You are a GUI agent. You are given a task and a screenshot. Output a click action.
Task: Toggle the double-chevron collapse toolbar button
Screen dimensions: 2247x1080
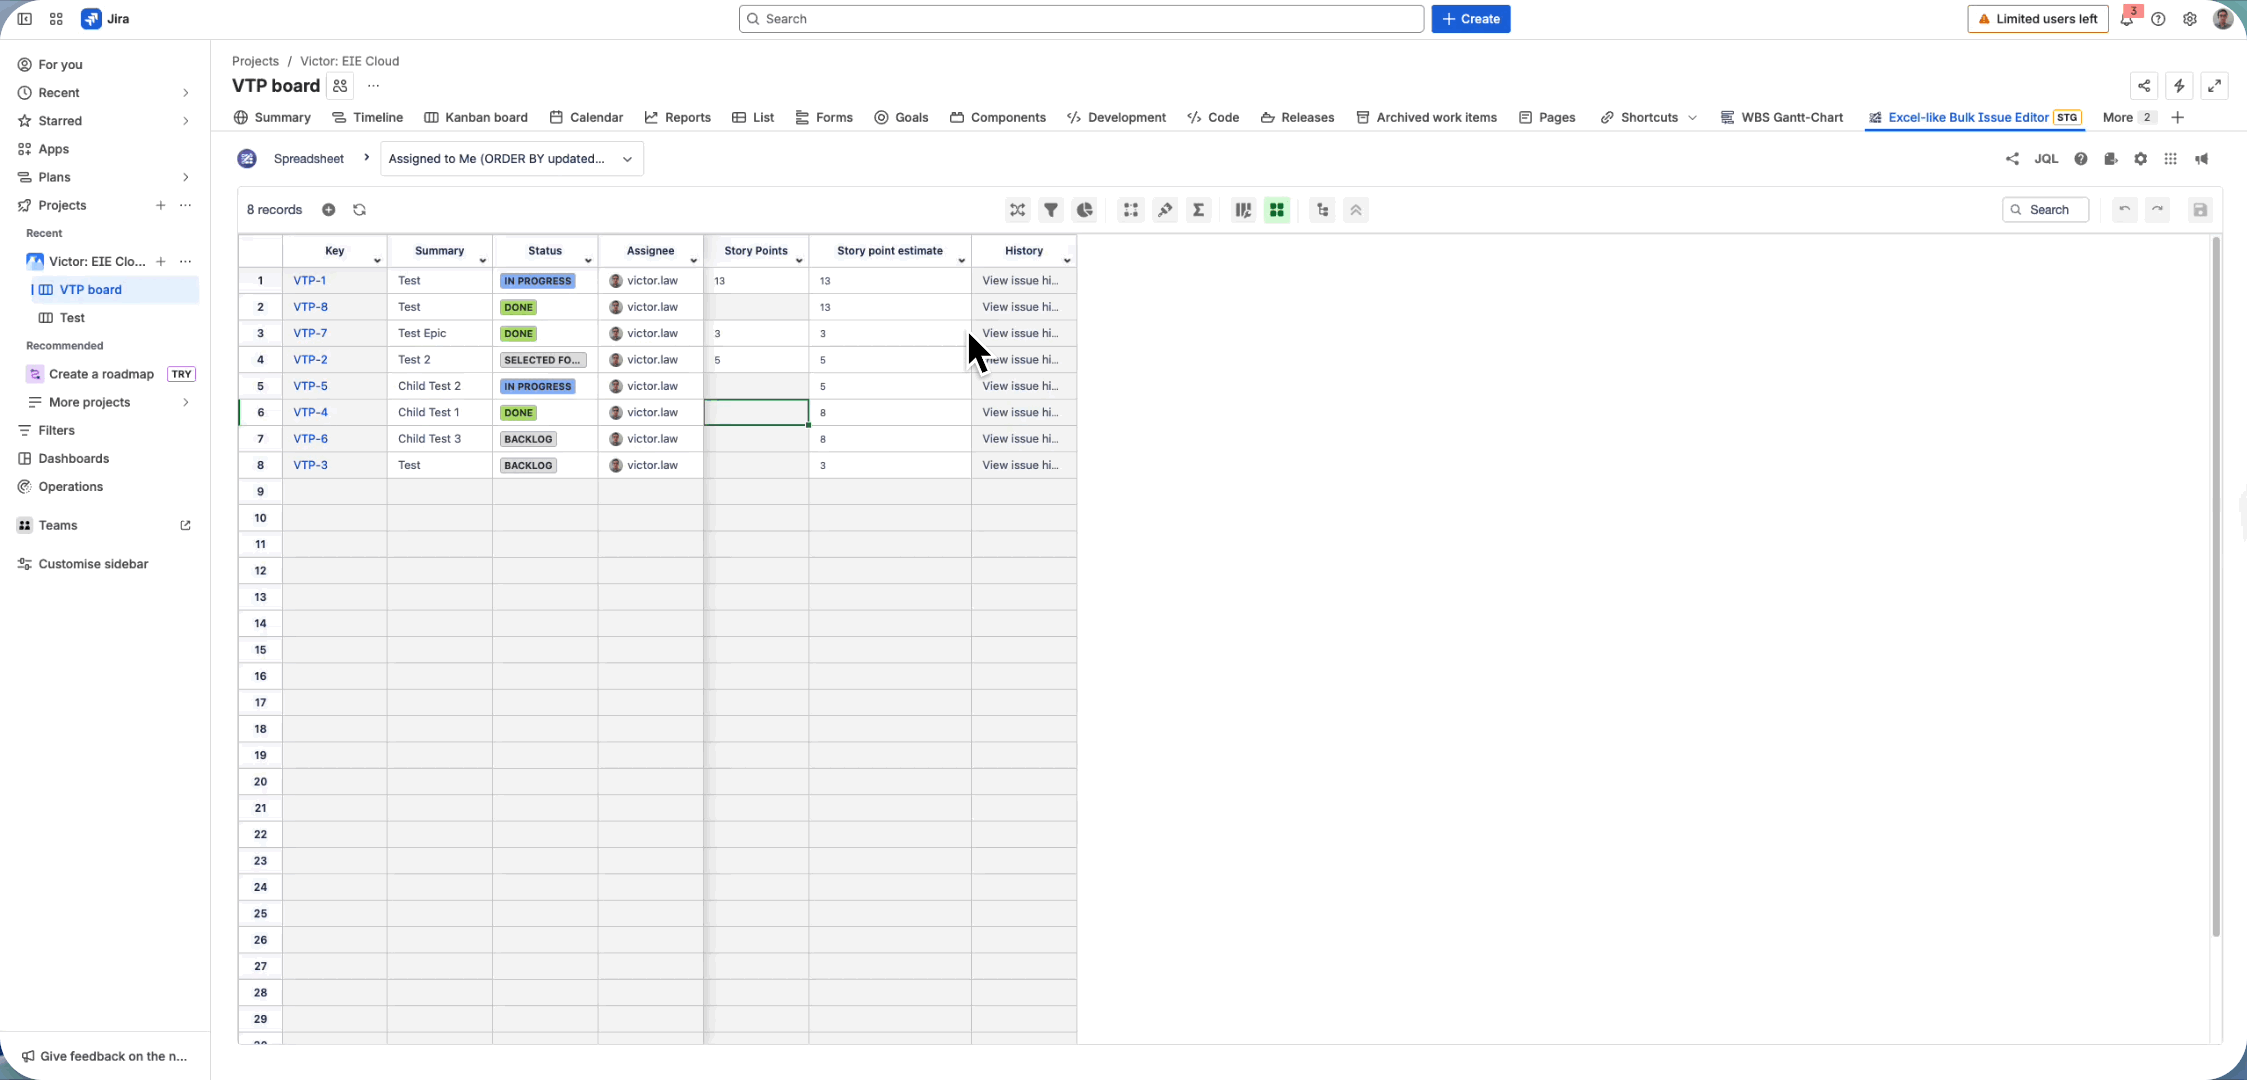(x=1356, y=210)
